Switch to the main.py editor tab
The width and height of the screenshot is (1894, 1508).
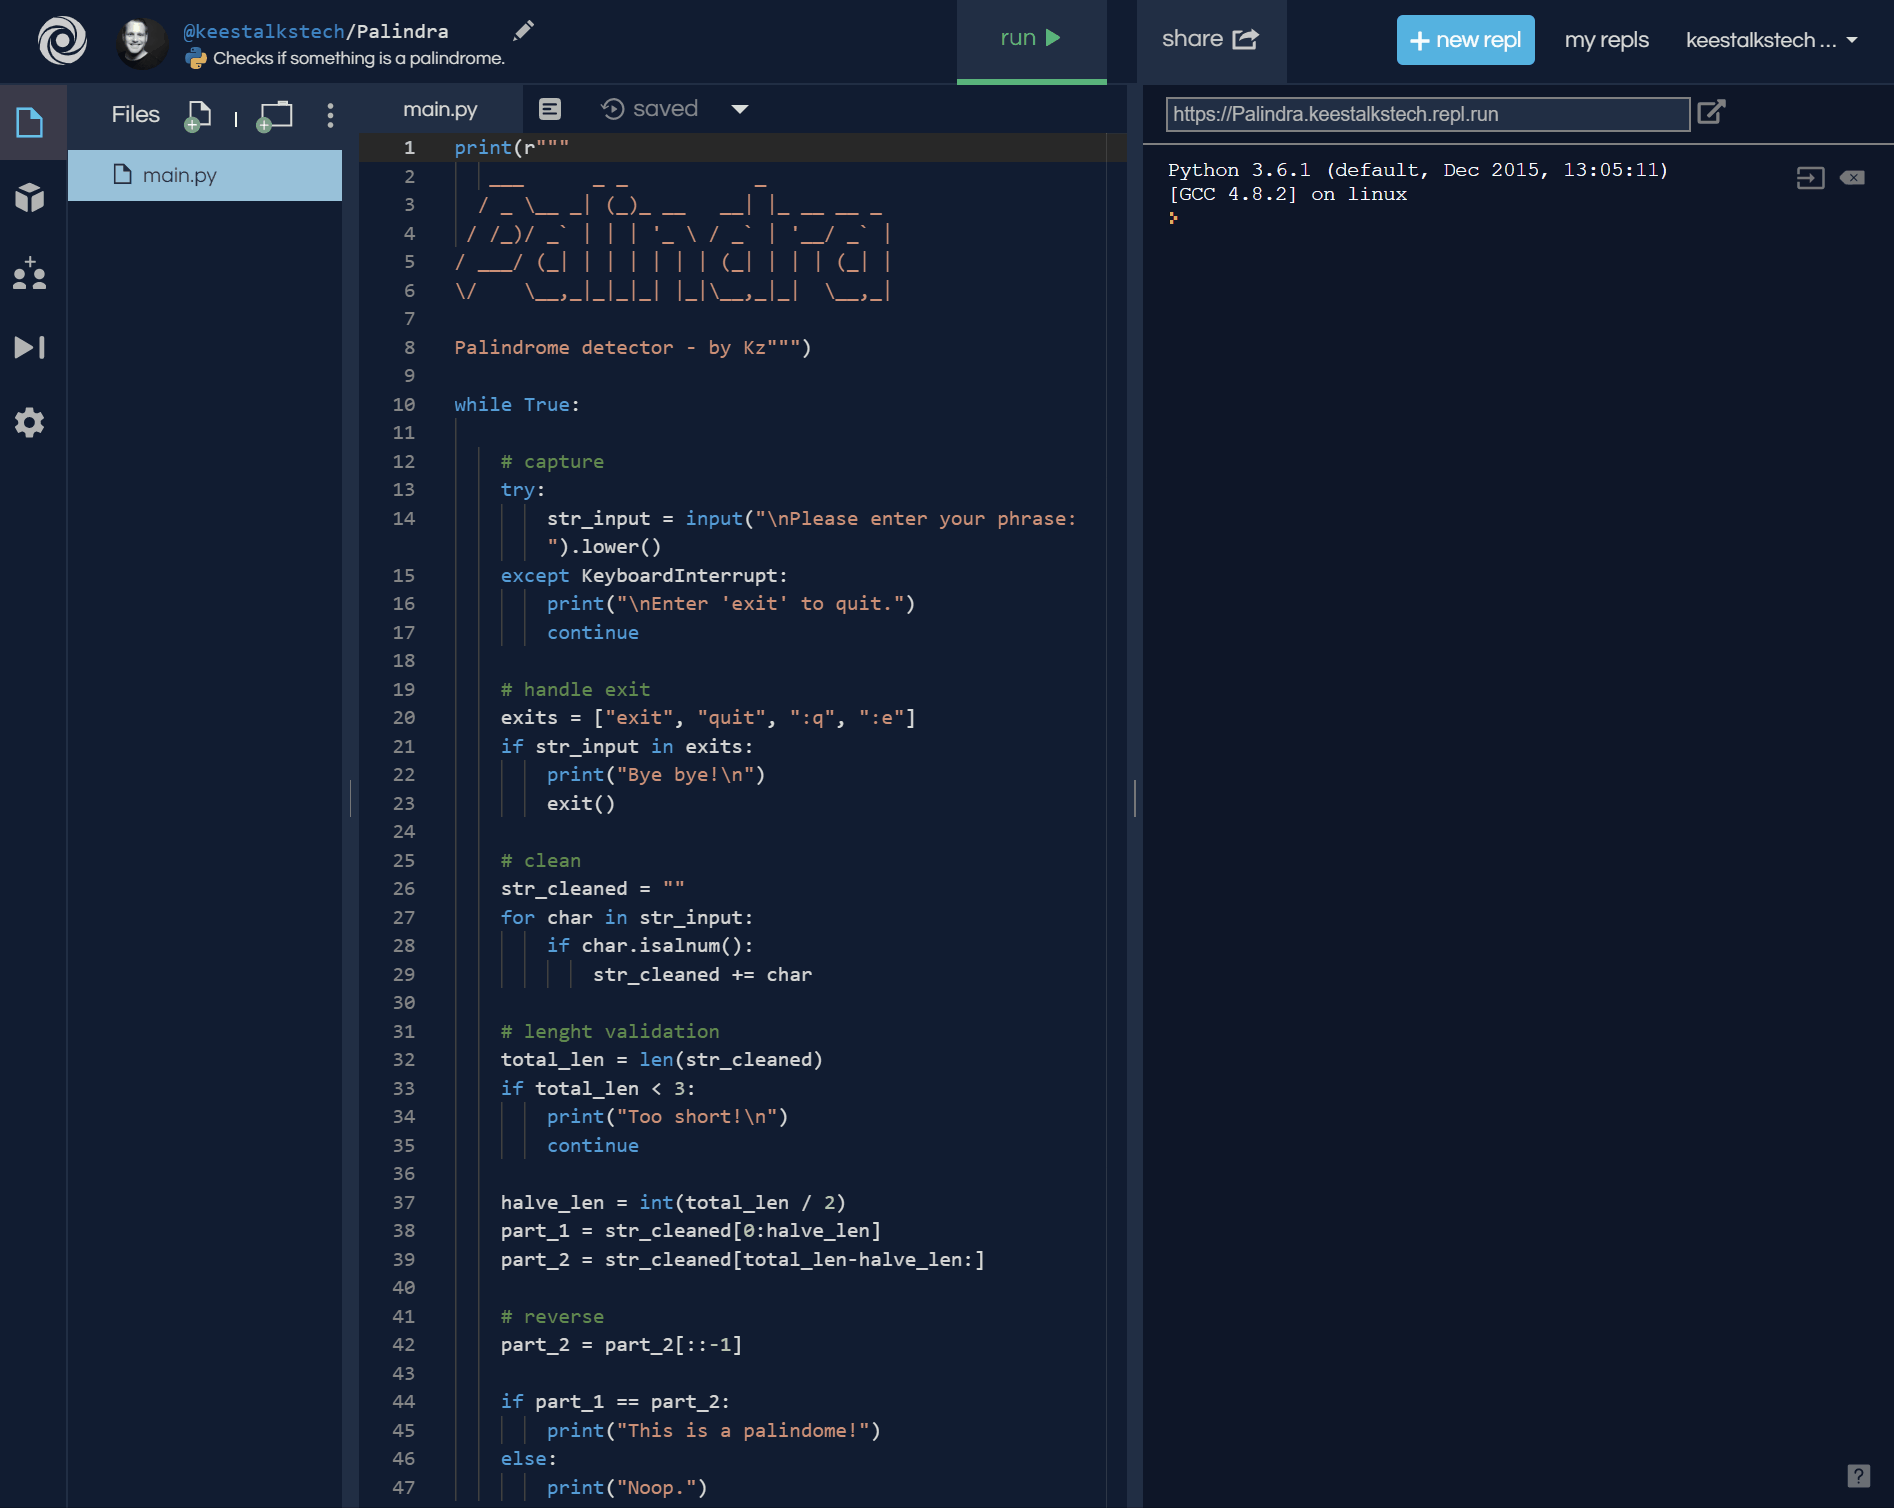click(440, 109)
